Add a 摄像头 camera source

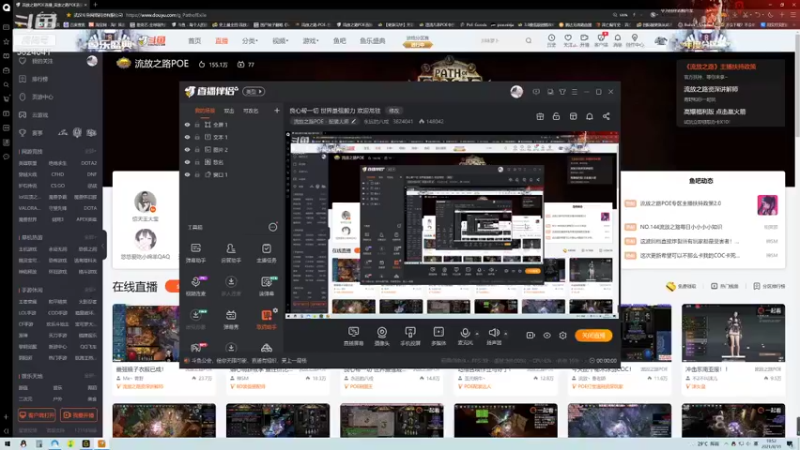(x=382, y=336)
